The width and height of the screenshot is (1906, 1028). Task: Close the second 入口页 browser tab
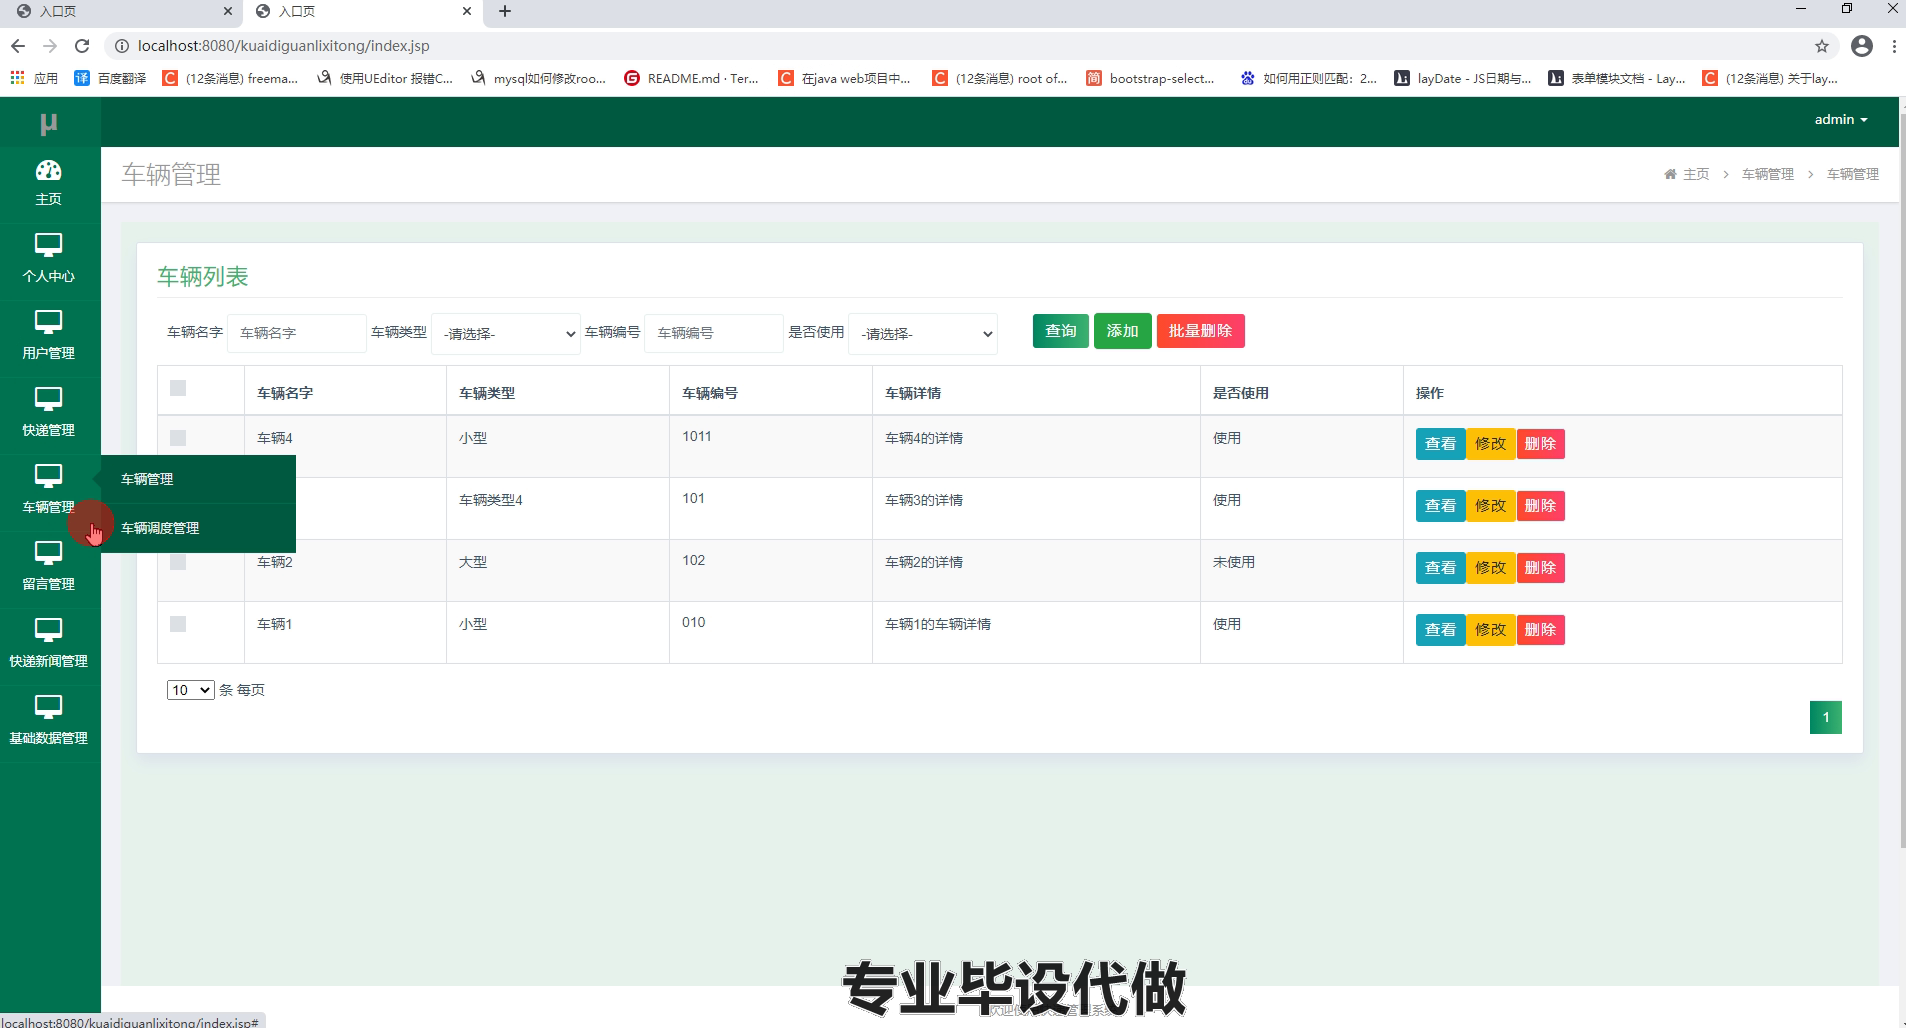[466, 11]
